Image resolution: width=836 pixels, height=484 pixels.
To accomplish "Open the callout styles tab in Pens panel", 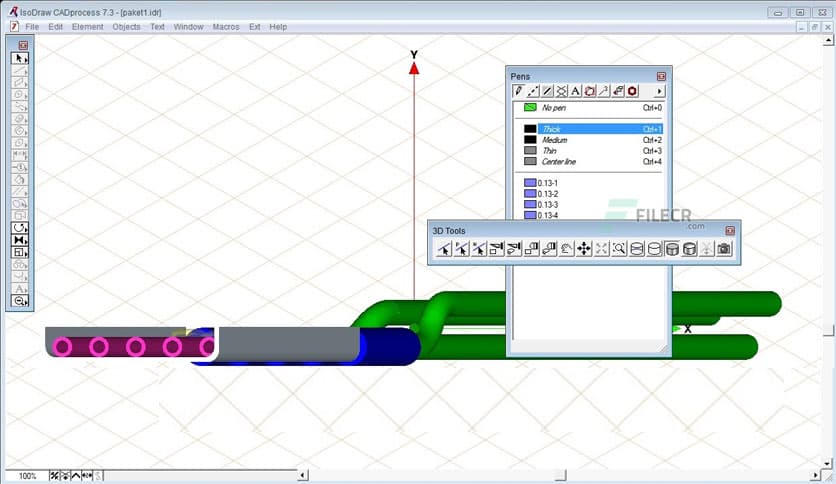I will [590, 91].
